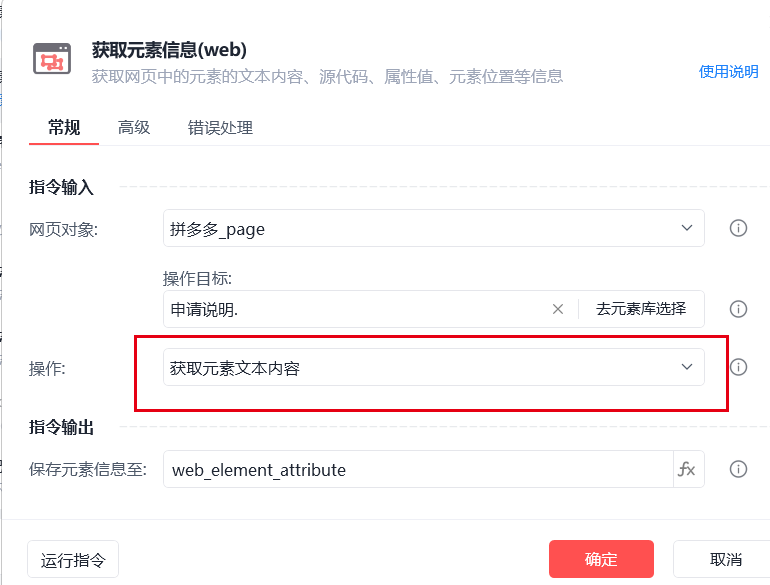The width and height of the screenshot is (770, 585).
Task: Open the 使用说明 link
Action: point(728,72)
